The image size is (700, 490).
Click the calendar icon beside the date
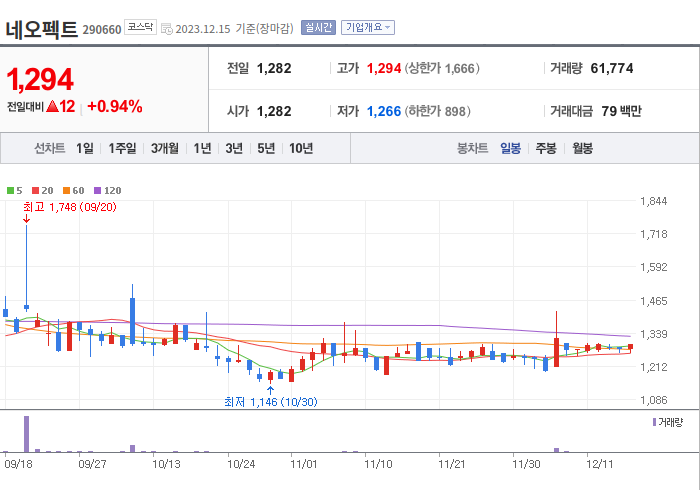click(167, 29)
